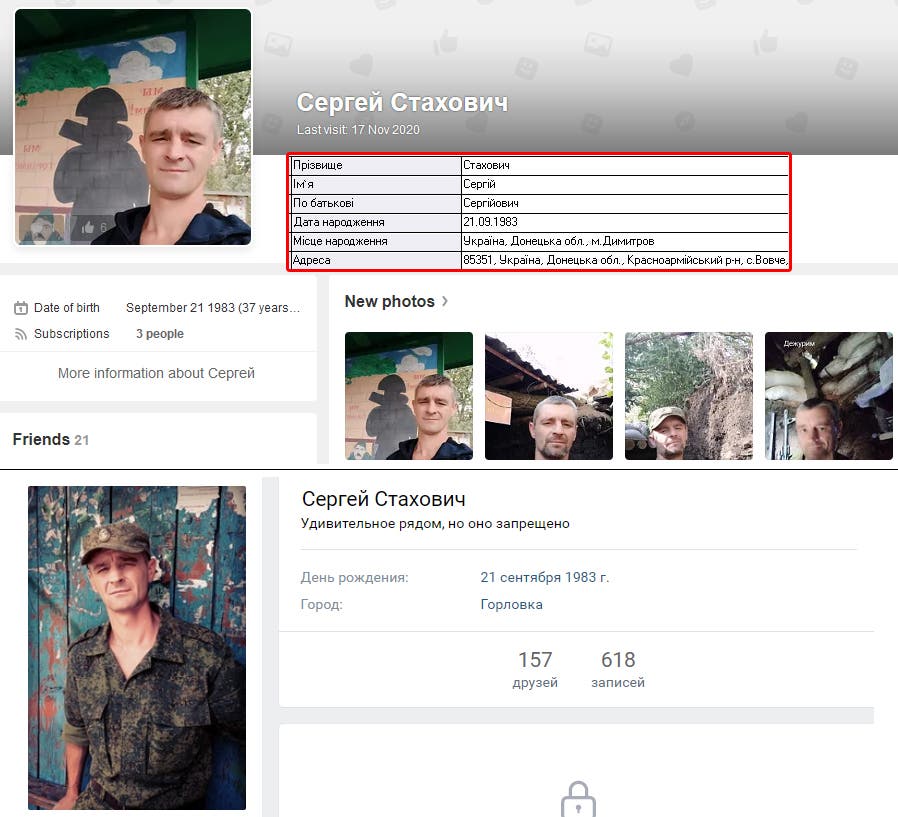Open the 3 people subscriptions link

click(x=160, y=334)
